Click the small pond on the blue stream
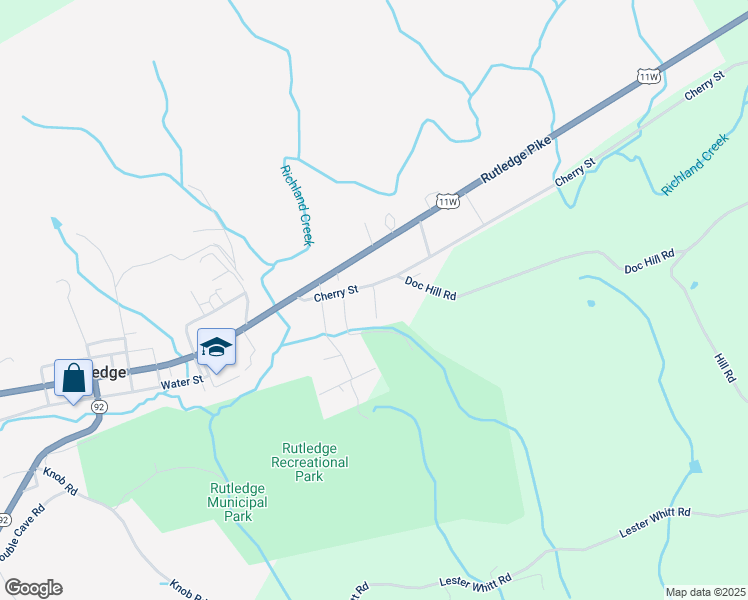 (695, 466)
